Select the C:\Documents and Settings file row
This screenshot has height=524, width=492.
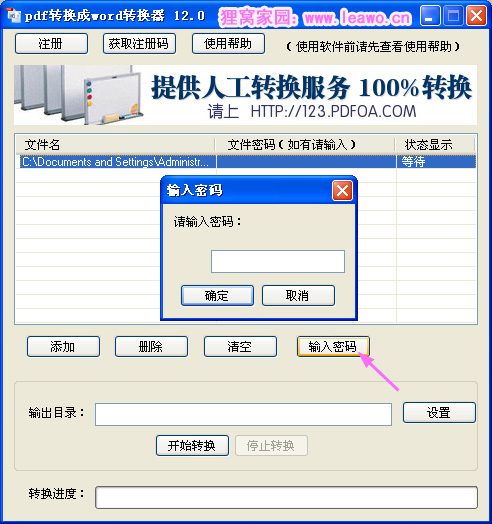pos(246,162)
